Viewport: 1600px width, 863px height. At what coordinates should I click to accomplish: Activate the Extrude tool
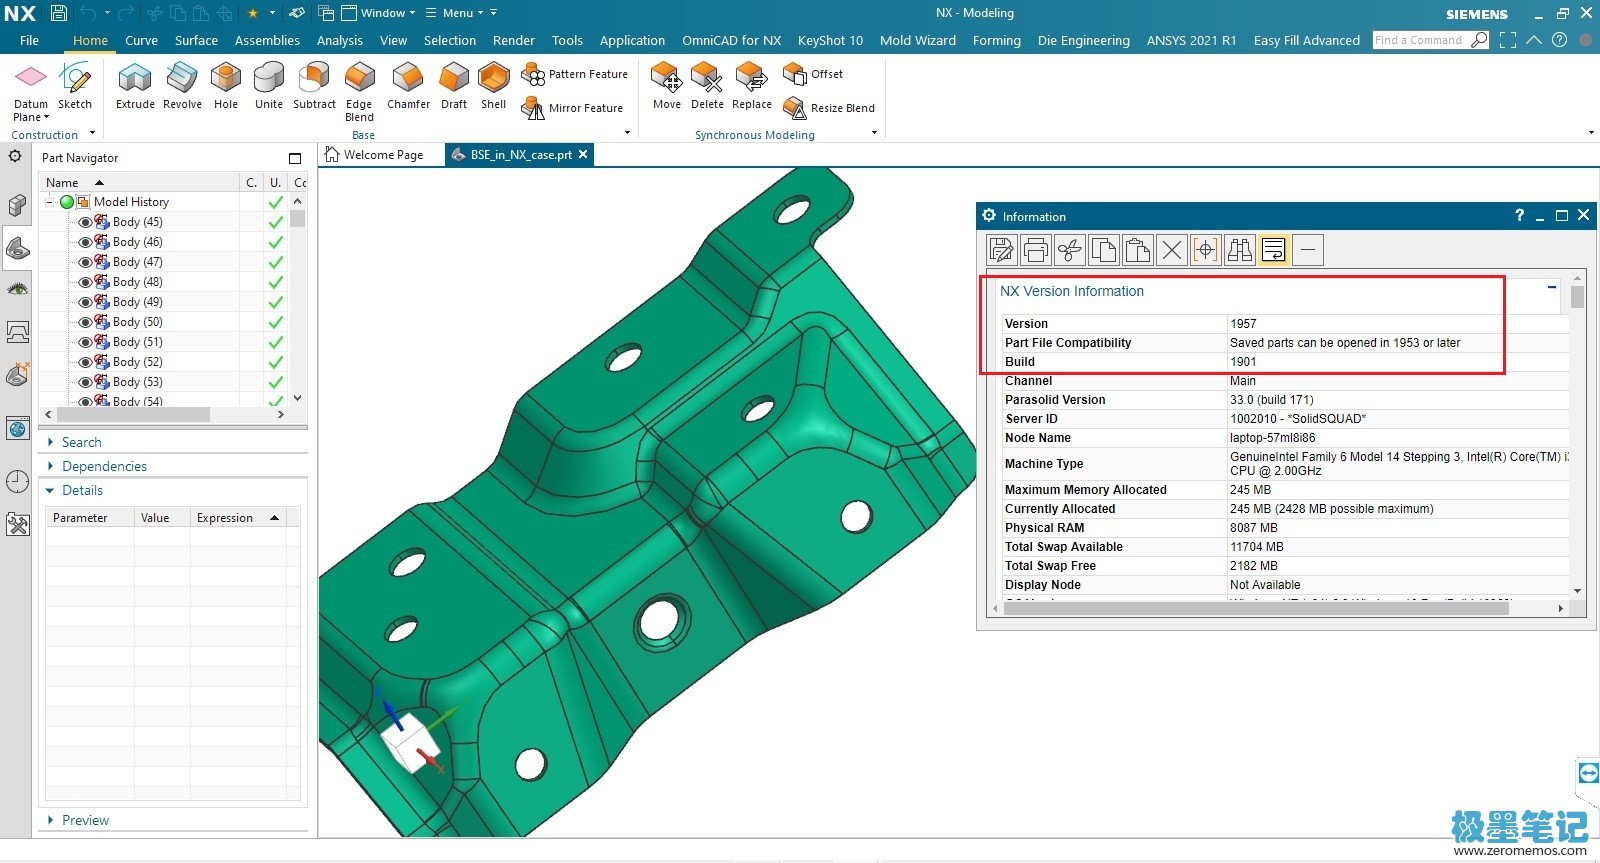click(x=135, y=86)
